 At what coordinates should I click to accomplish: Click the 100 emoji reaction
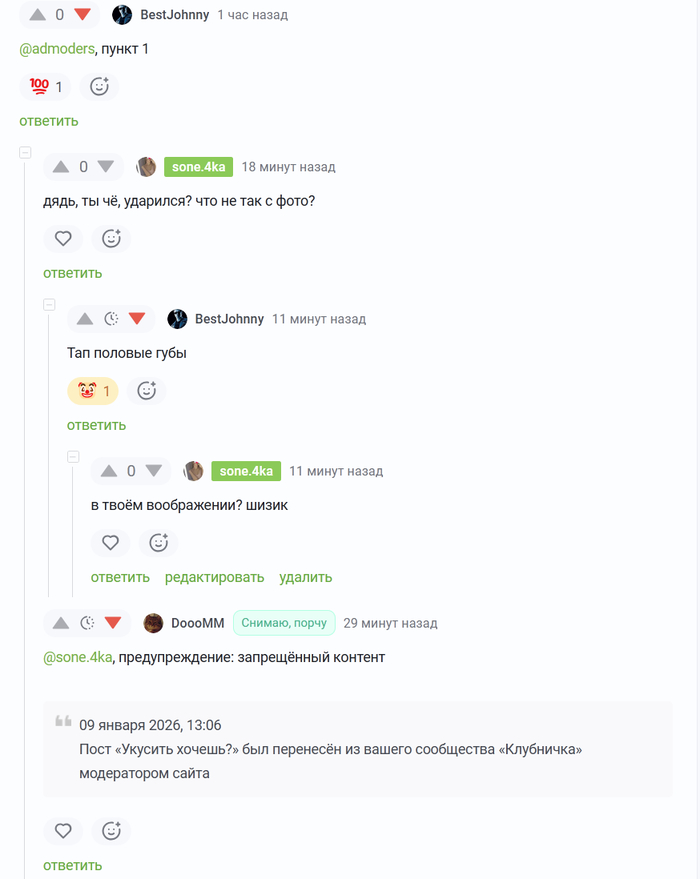coord(45,87)
